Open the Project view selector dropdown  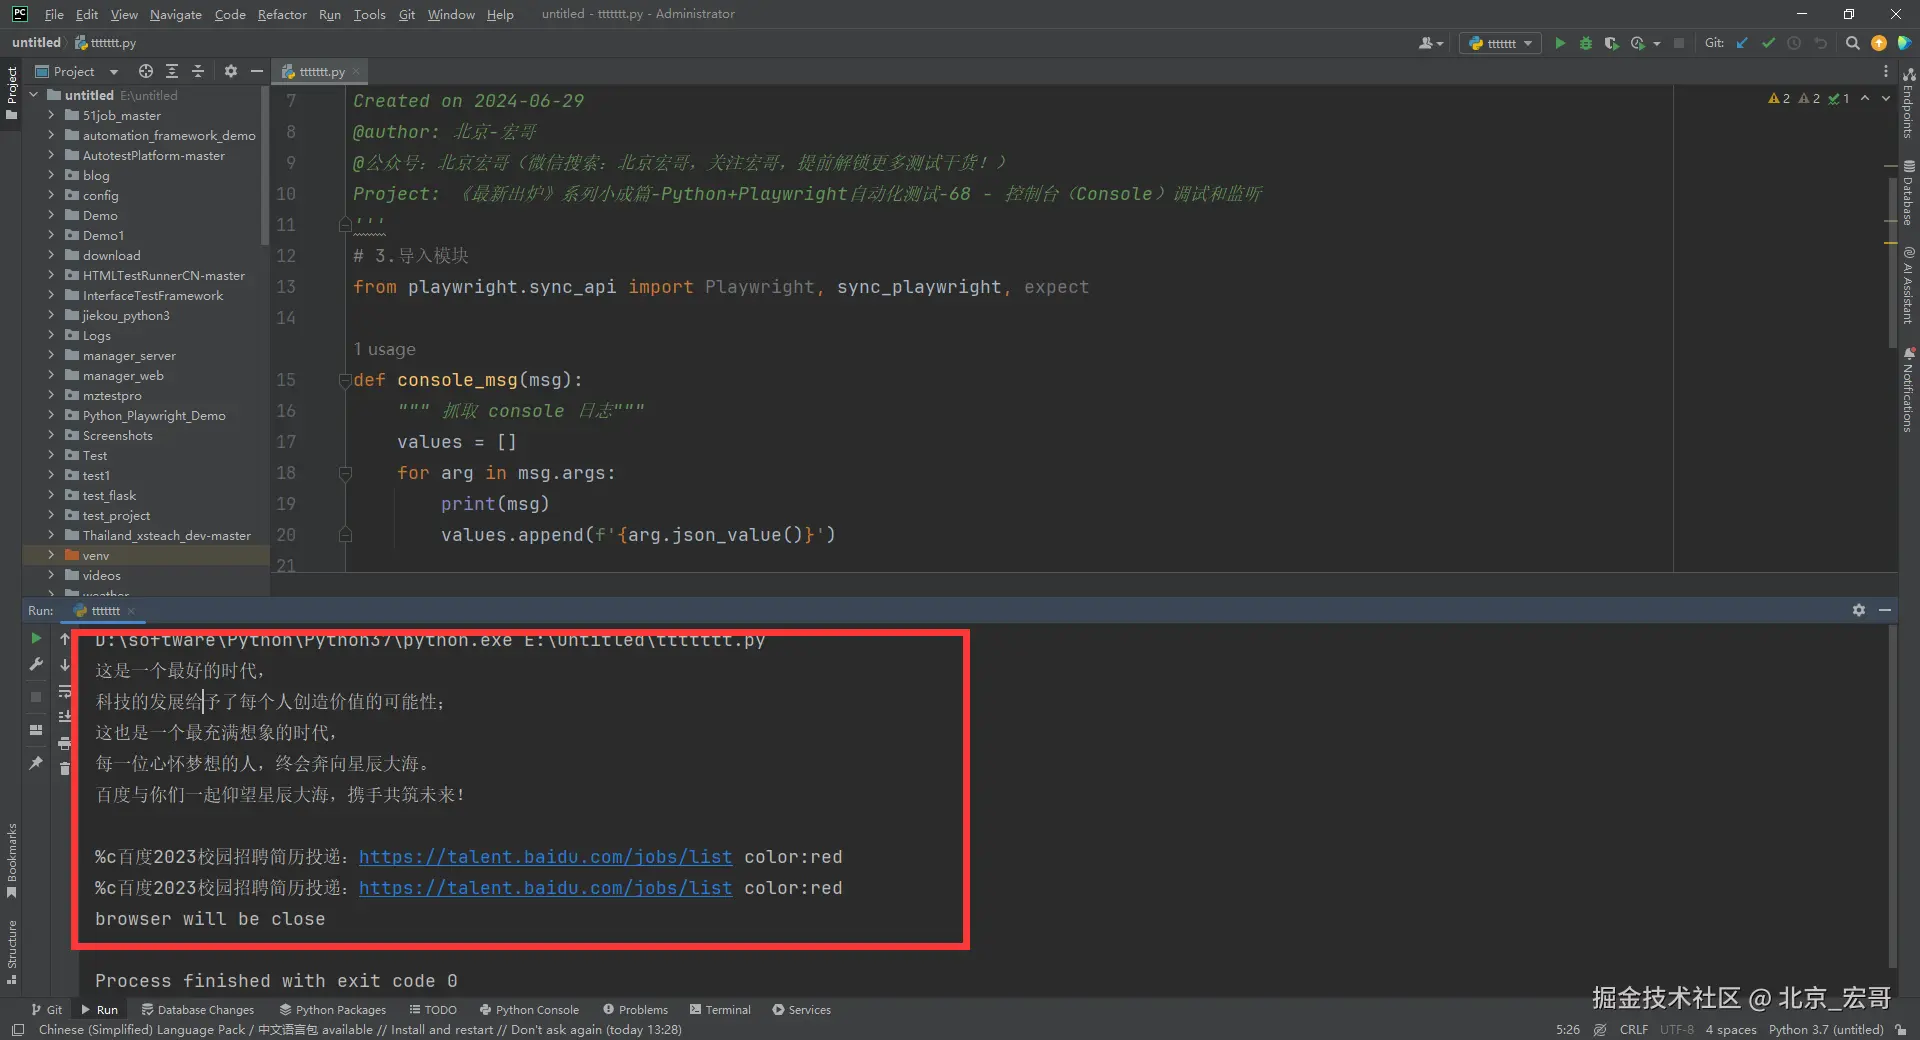tap(77, 71)
